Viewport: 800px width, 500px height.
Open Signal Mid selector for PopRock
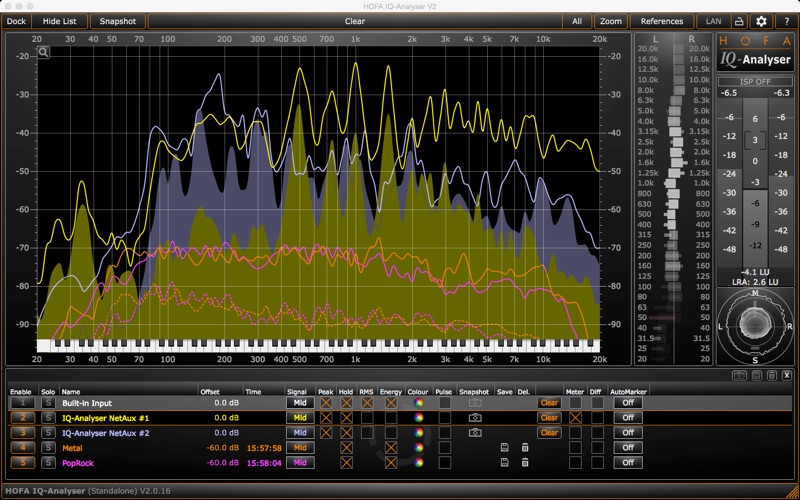[x=300, y=463]
